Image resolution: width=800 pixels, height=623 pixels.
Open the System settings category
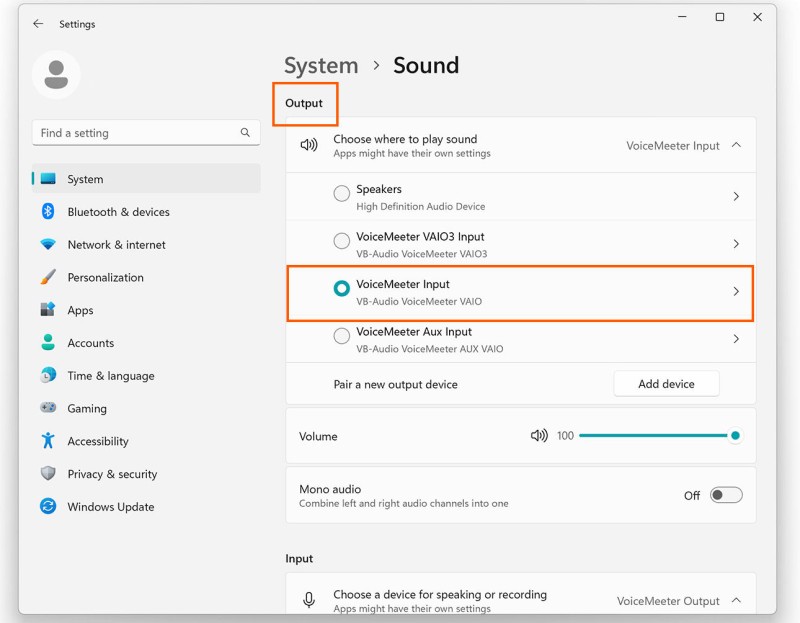[x=146, y=179]
